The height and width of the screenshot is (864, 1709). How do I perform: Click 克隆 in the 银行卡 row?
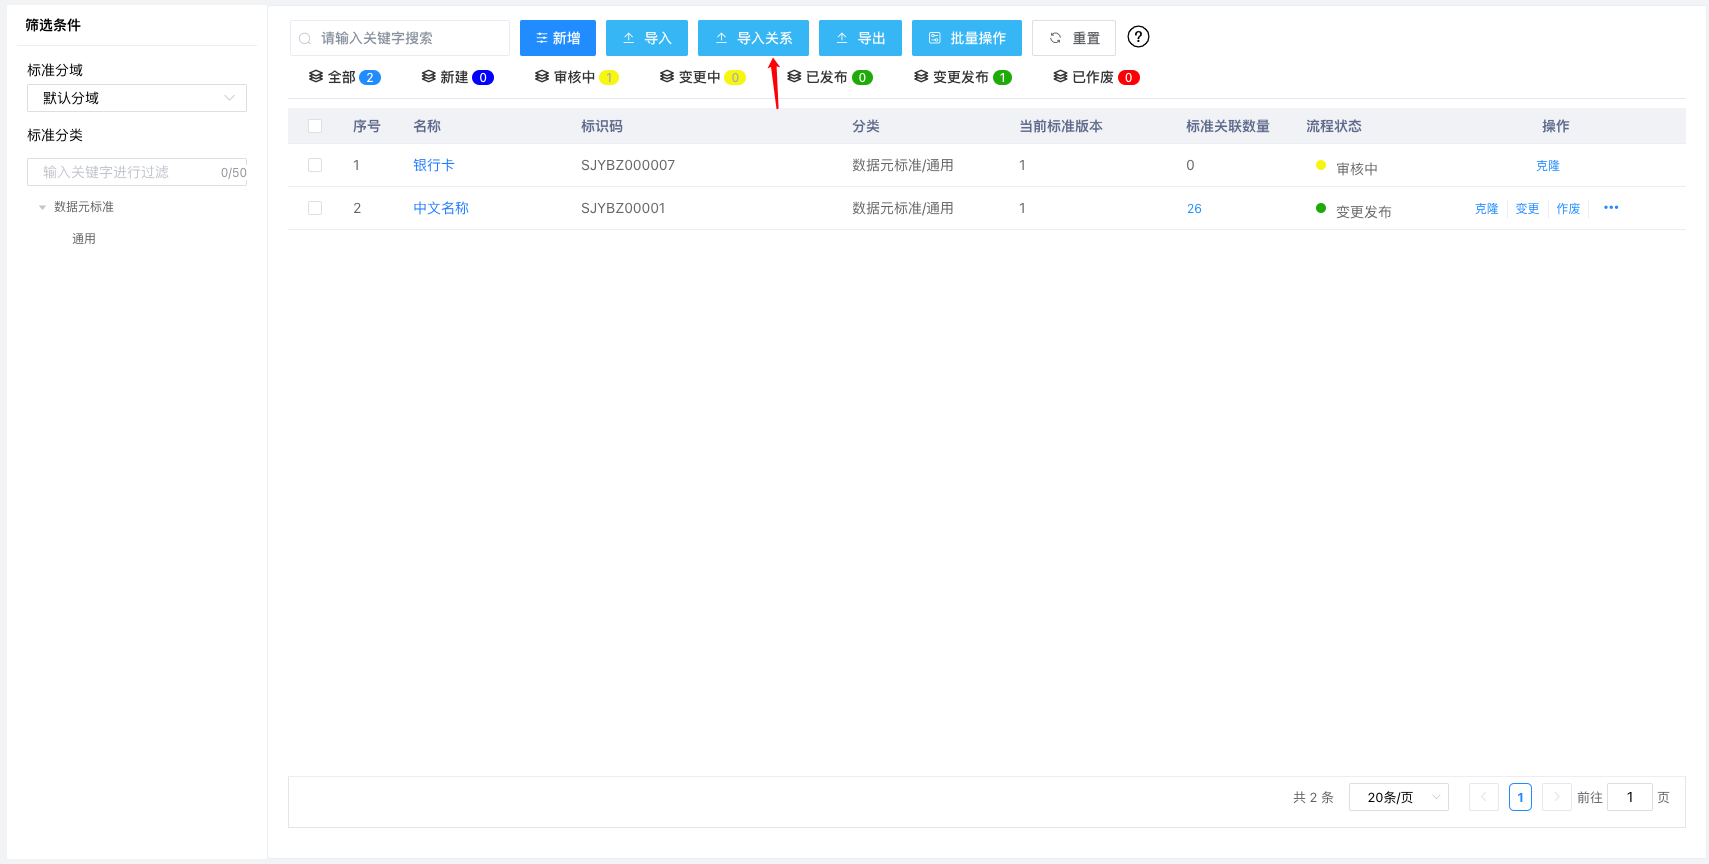coord(1548,166)
